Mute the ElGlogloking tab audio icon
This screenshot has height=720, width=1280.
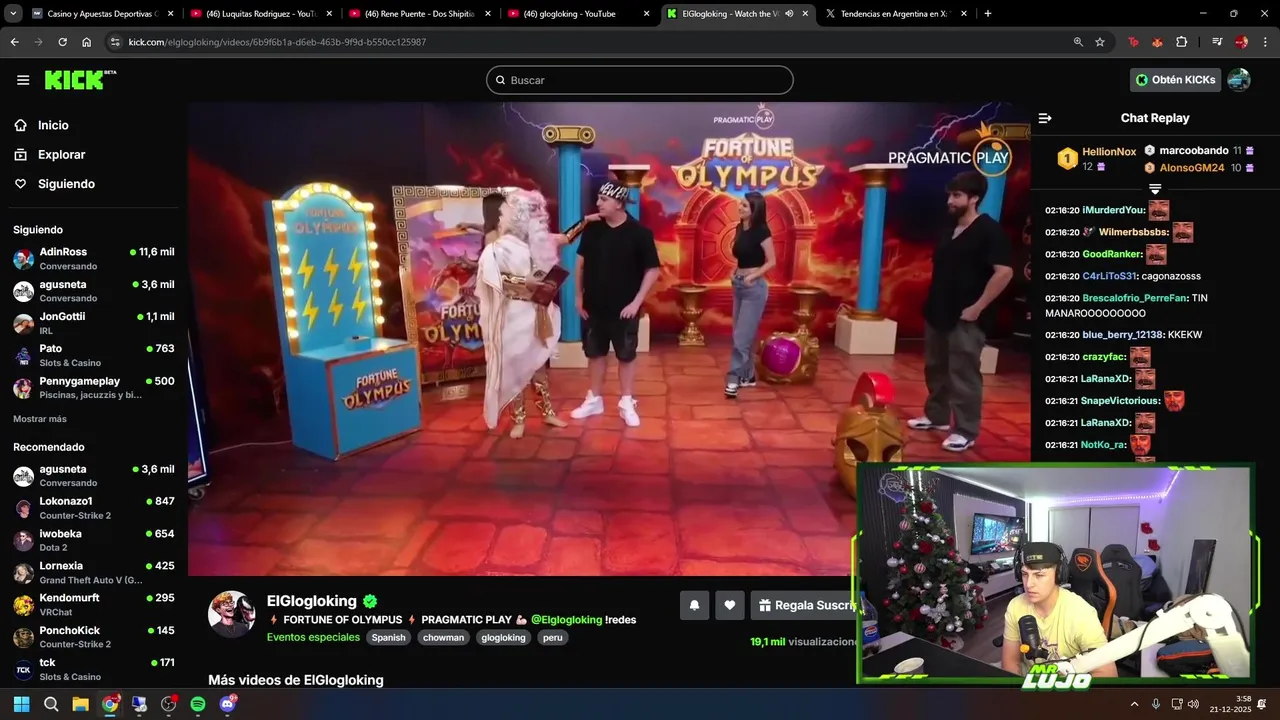[x=789, y=14]
